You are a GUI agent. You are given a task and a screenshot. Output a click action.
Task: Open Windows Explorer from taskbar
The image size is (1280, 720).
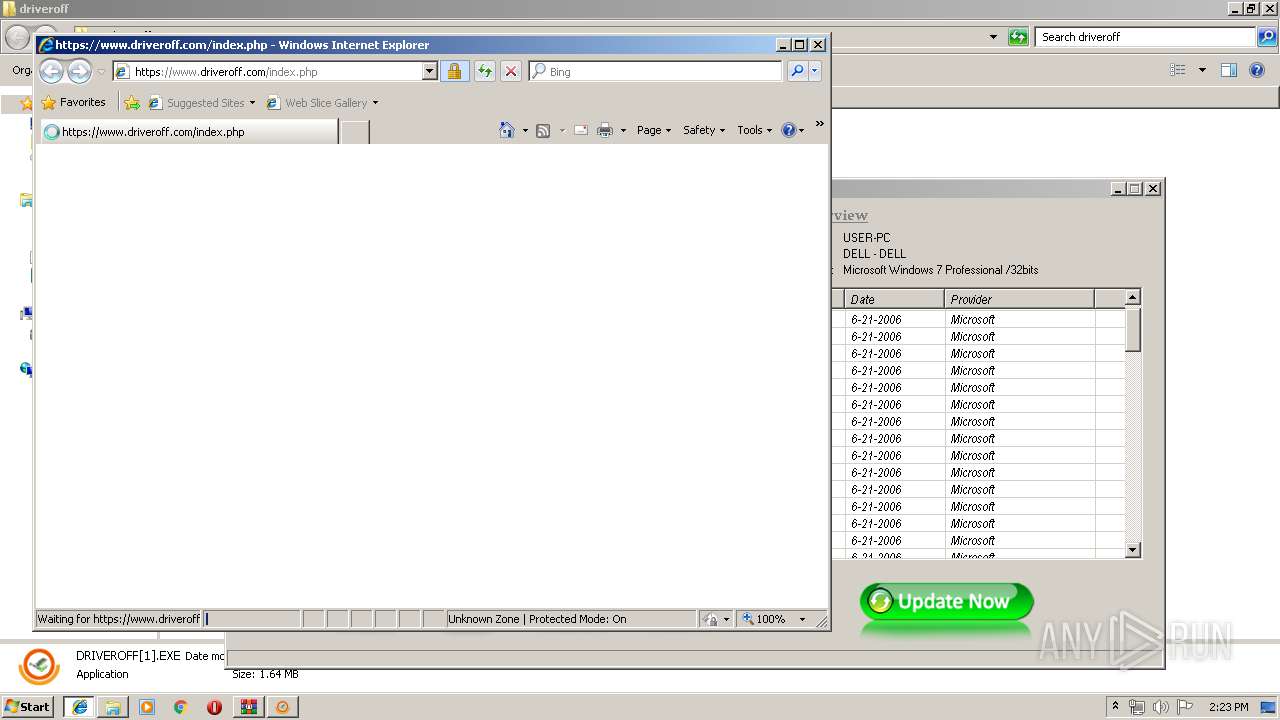coord(113,706)
